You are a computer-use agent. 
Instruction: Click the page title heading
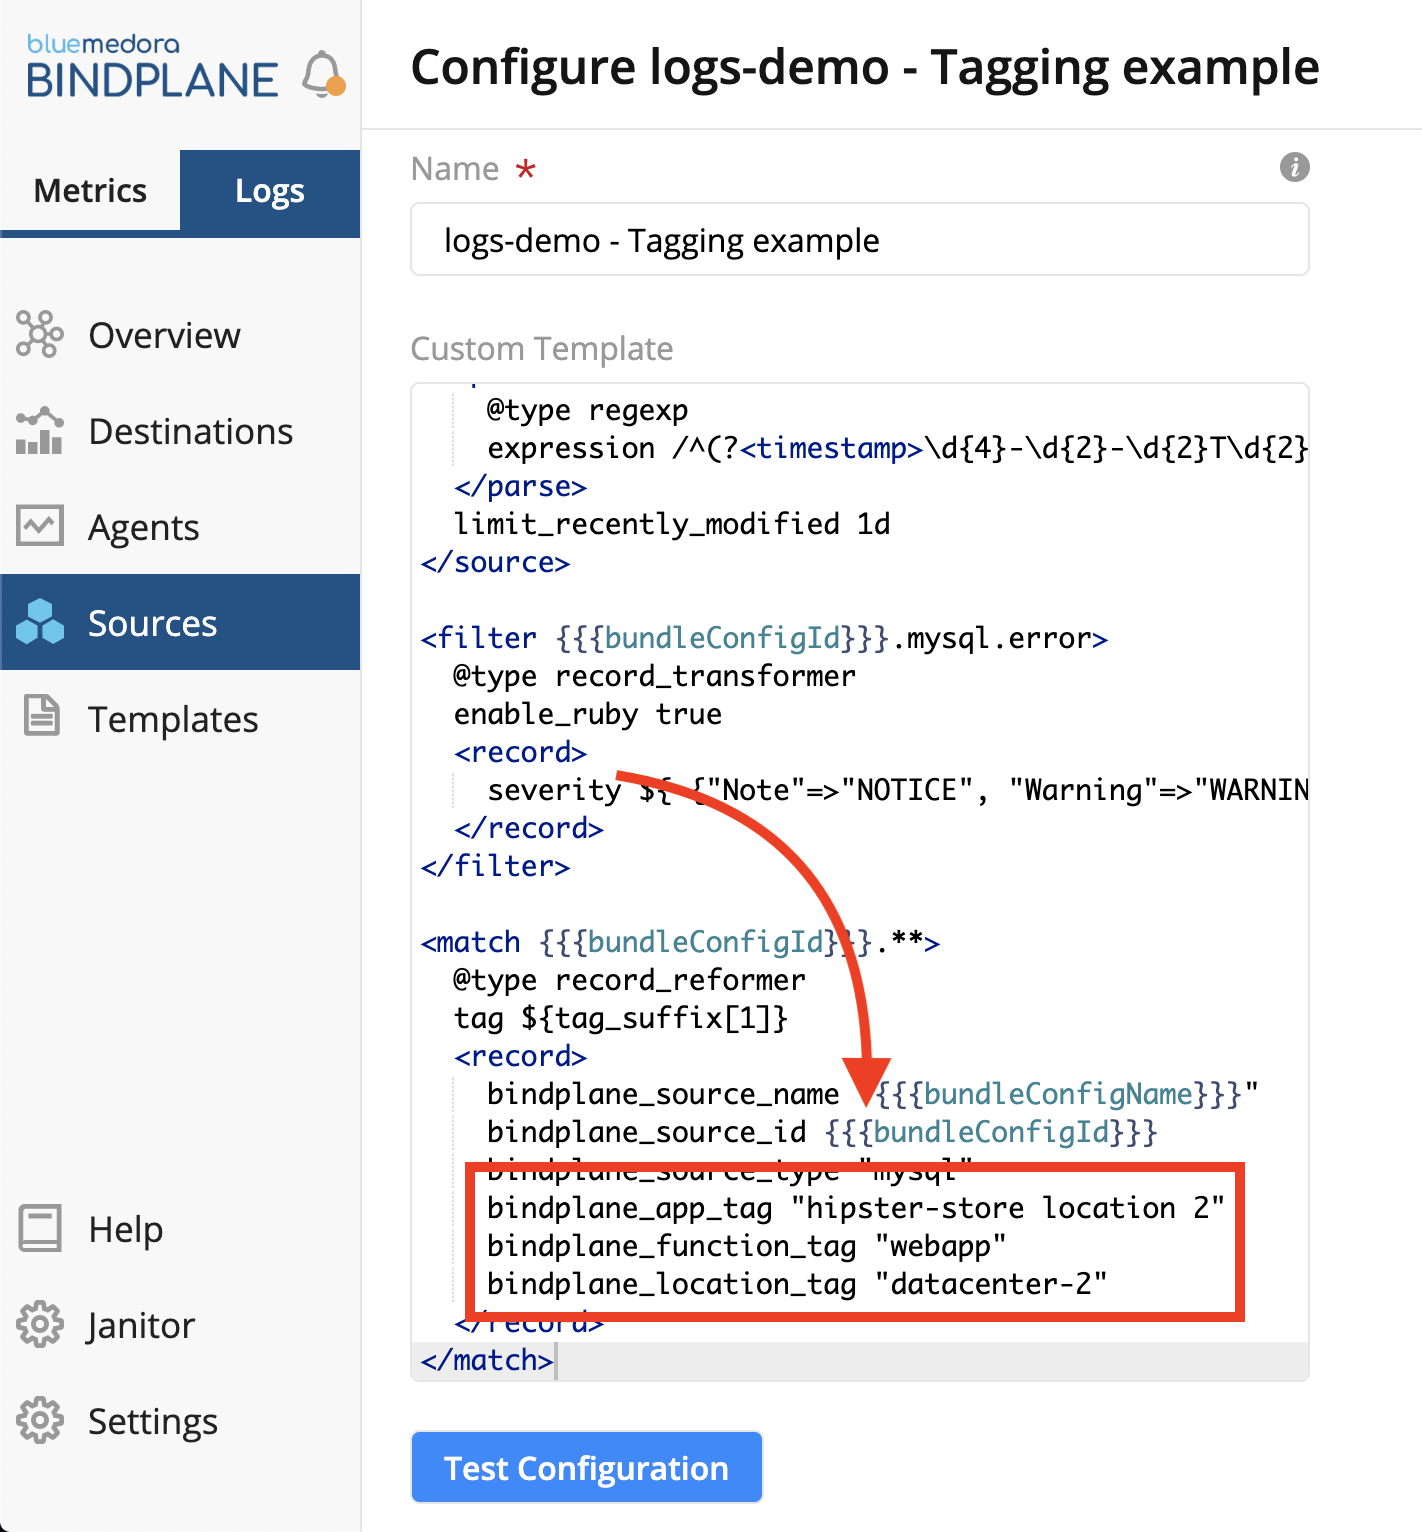(x=865, y=68)
